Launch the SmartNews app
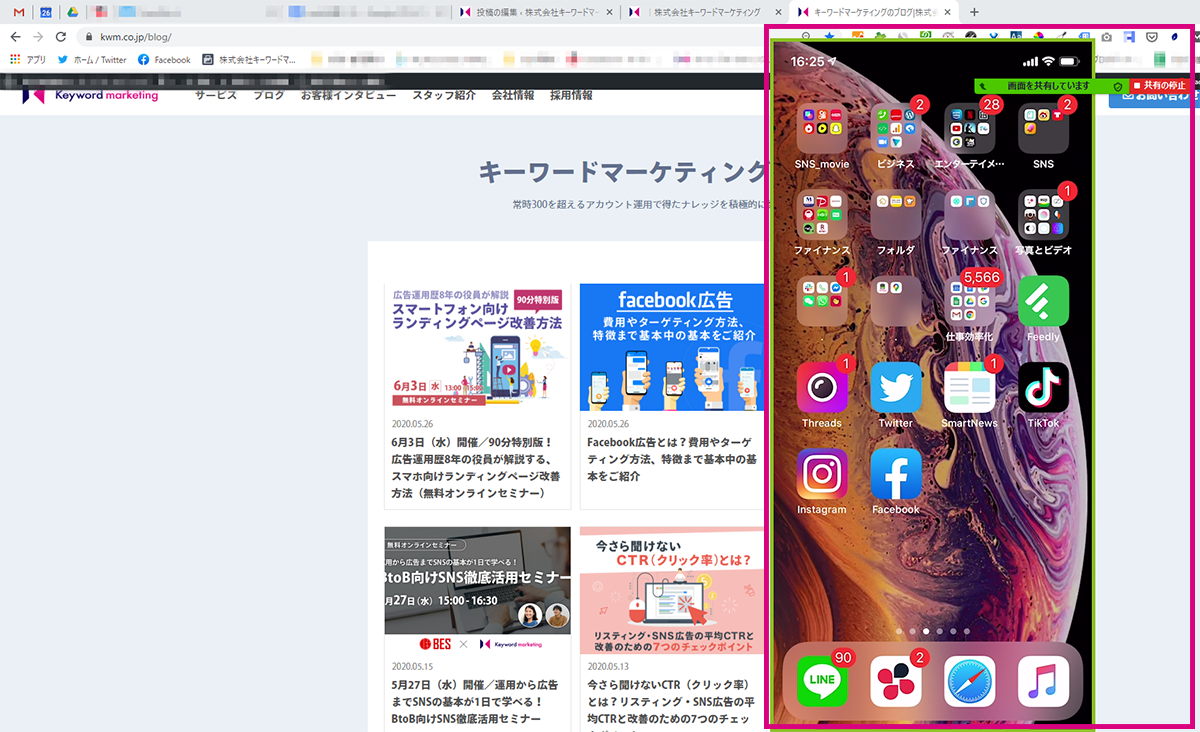Viewport: 1200px width, 732px height. 970,387
